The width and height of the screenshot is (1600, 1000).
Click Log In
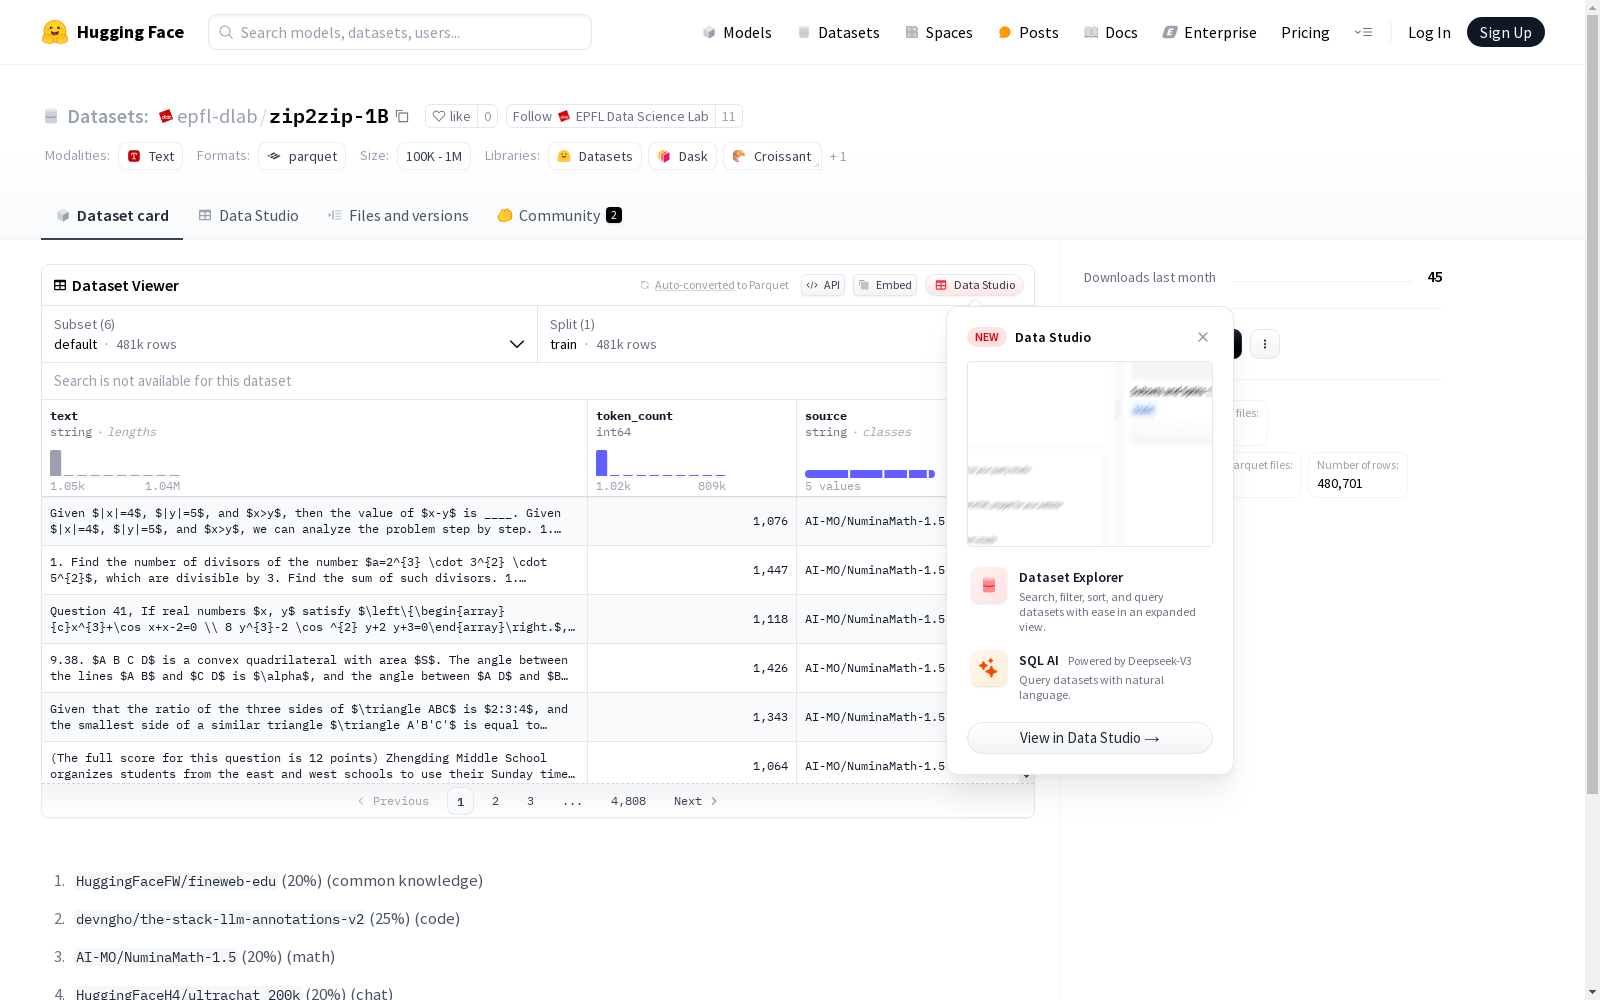point(1429,32)
